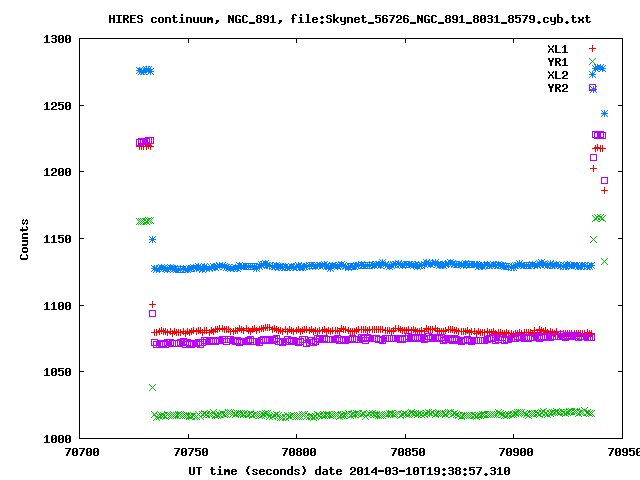
Task: Click the 70850 x-axis tick label
Action: 408,452
